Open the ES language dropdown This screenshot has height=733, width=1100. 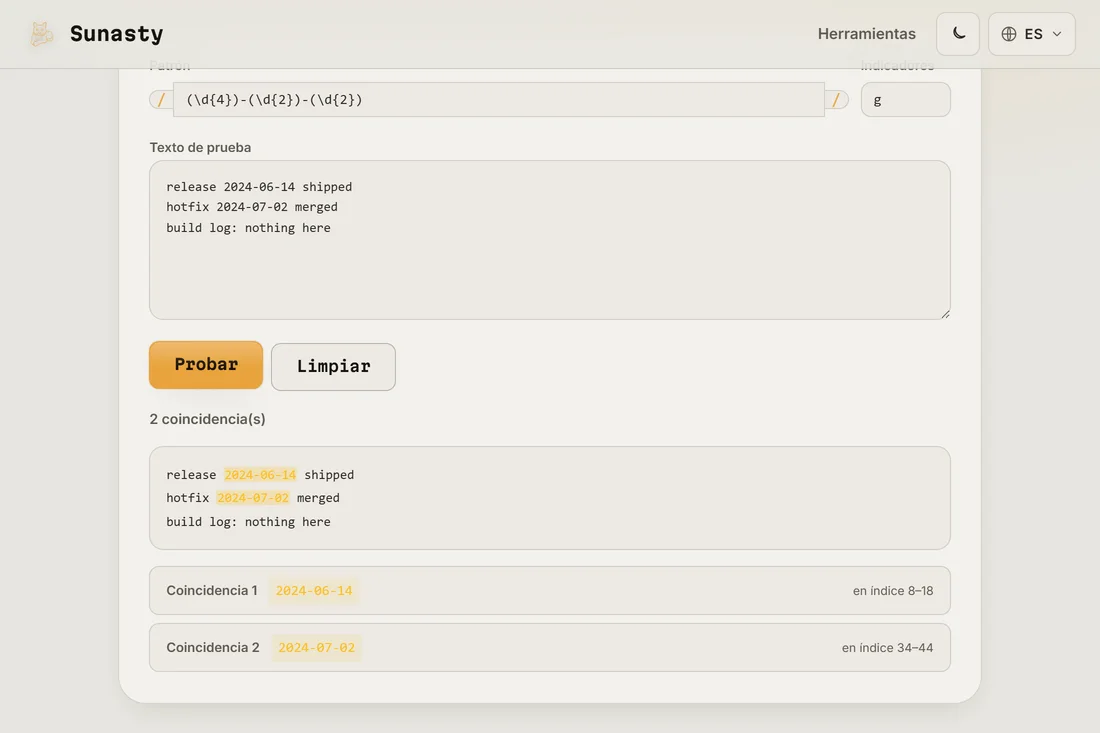point(1031,34)
